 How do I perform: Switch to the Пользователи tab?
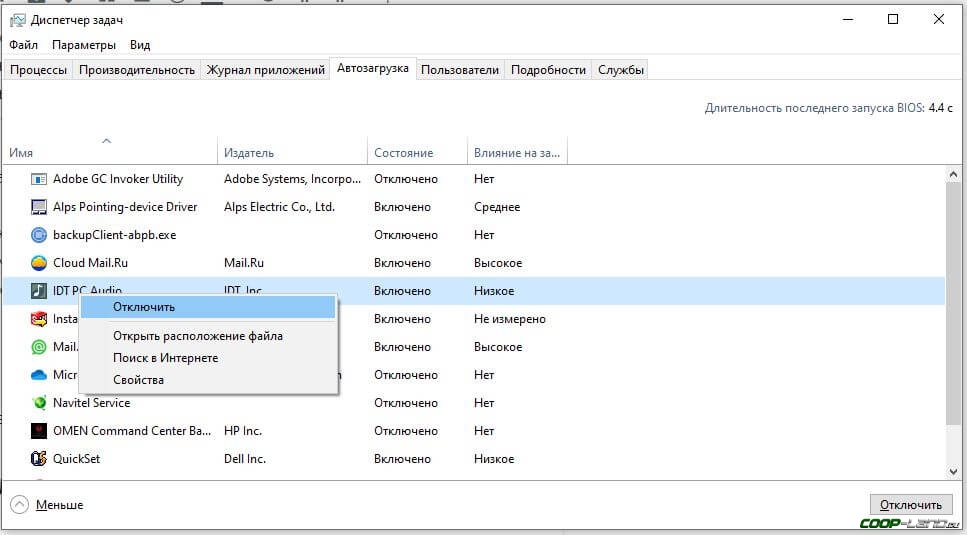tap(460, 70)
